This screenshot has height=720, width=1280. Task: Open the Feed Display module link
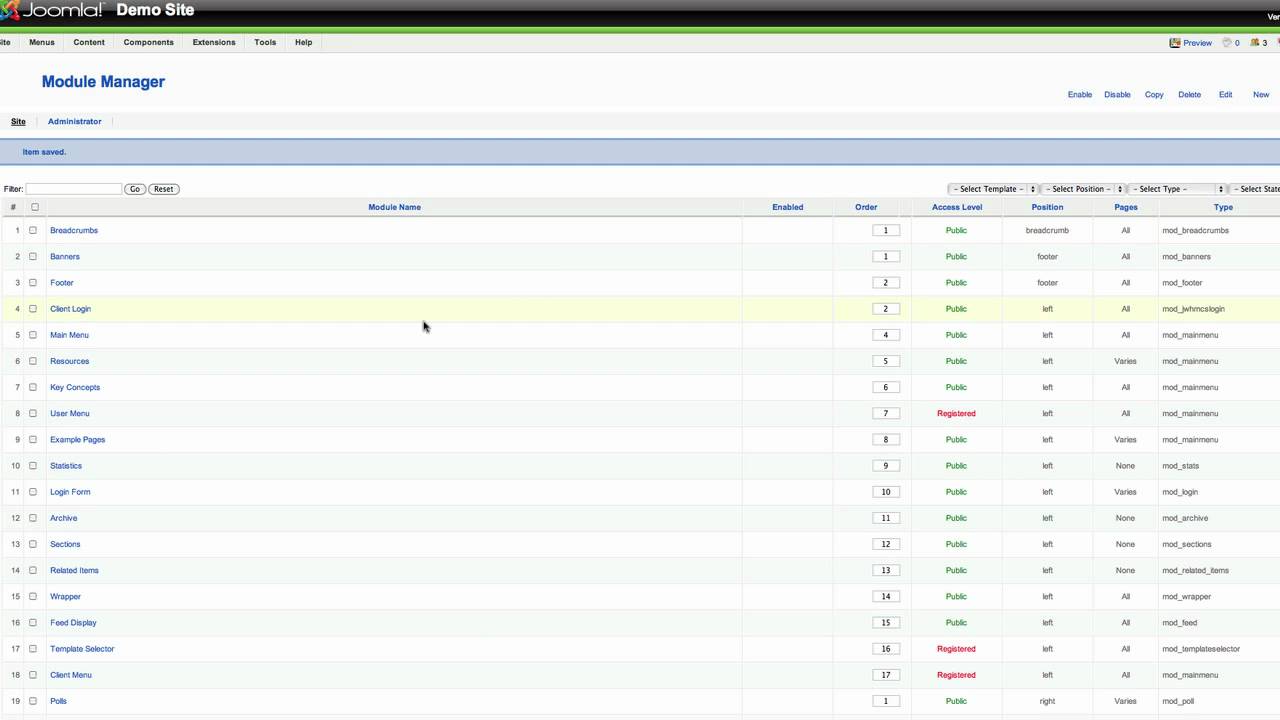tap(73, 623)
